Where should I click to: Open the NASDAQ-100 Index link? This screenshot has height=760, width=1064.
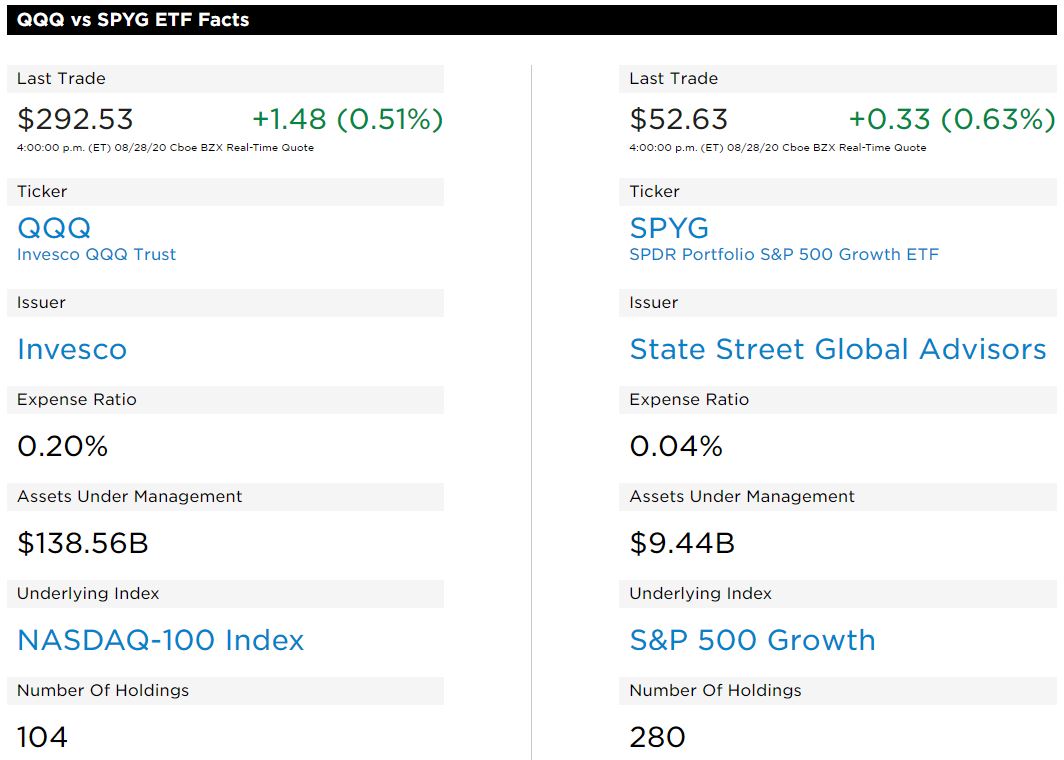pos(161,640)
